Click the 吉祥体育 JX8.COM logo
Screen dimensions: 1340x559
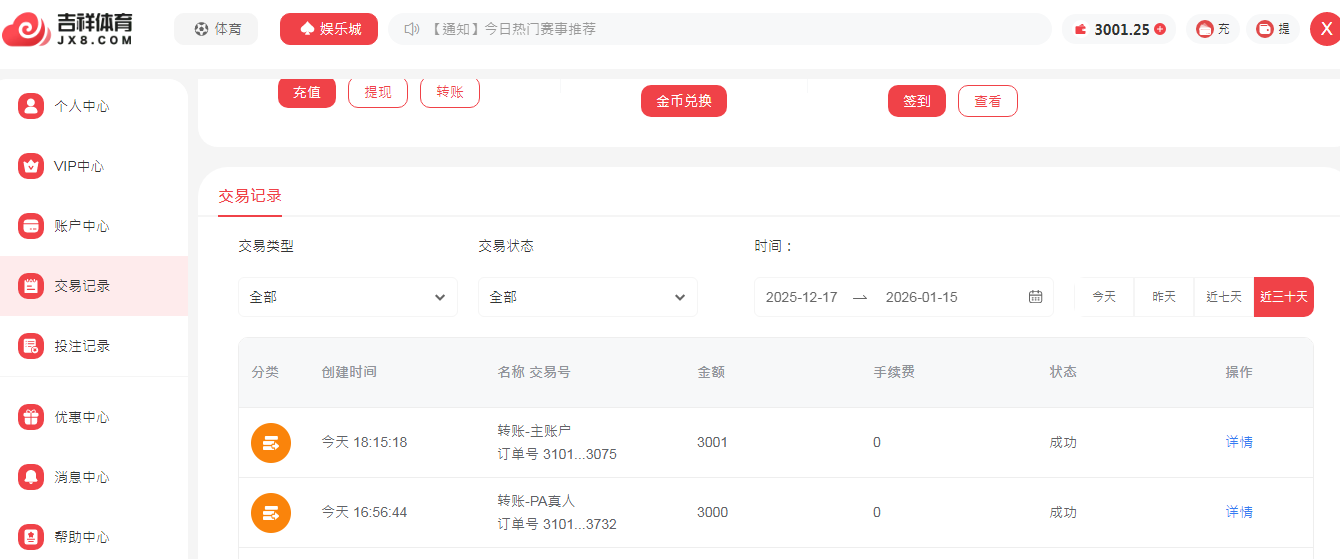68,29
